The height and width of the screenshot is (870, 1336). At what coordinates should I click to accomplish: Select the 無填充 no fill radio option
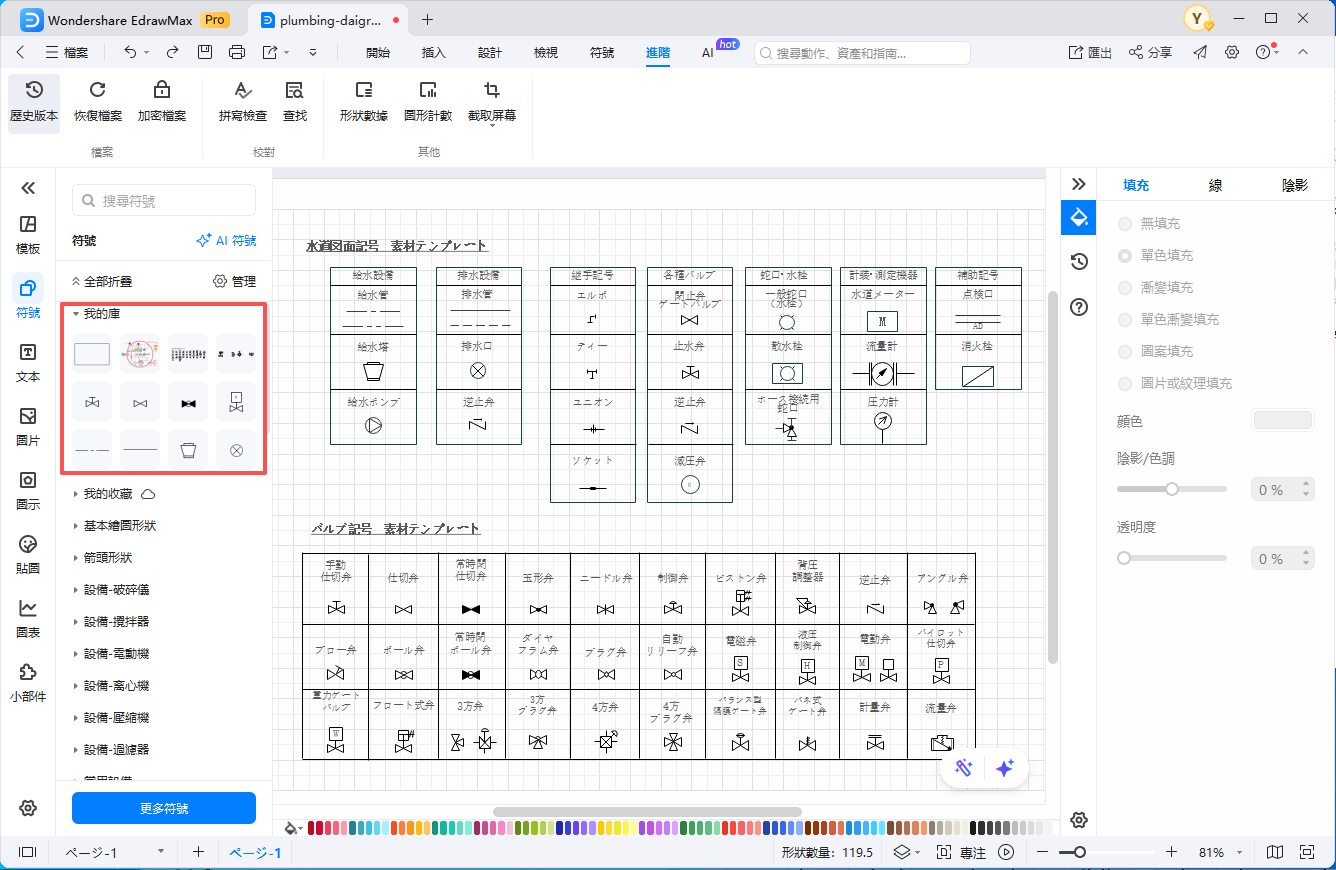coord(1126,224)
